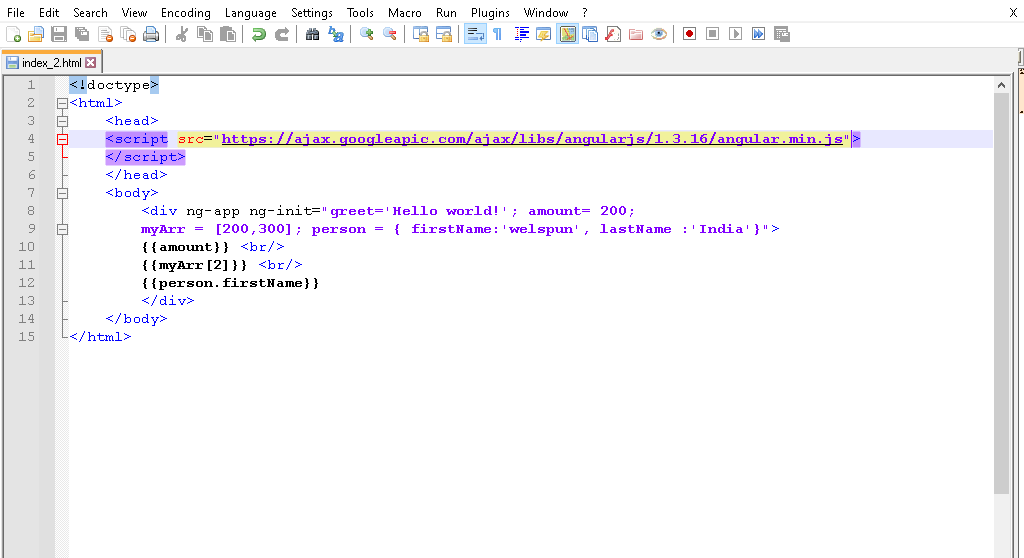This screenshot has height=558, width=1024.
Task: Save the file with the floppy disk icon
Action: pyautogui.click(x=59, y=34)
